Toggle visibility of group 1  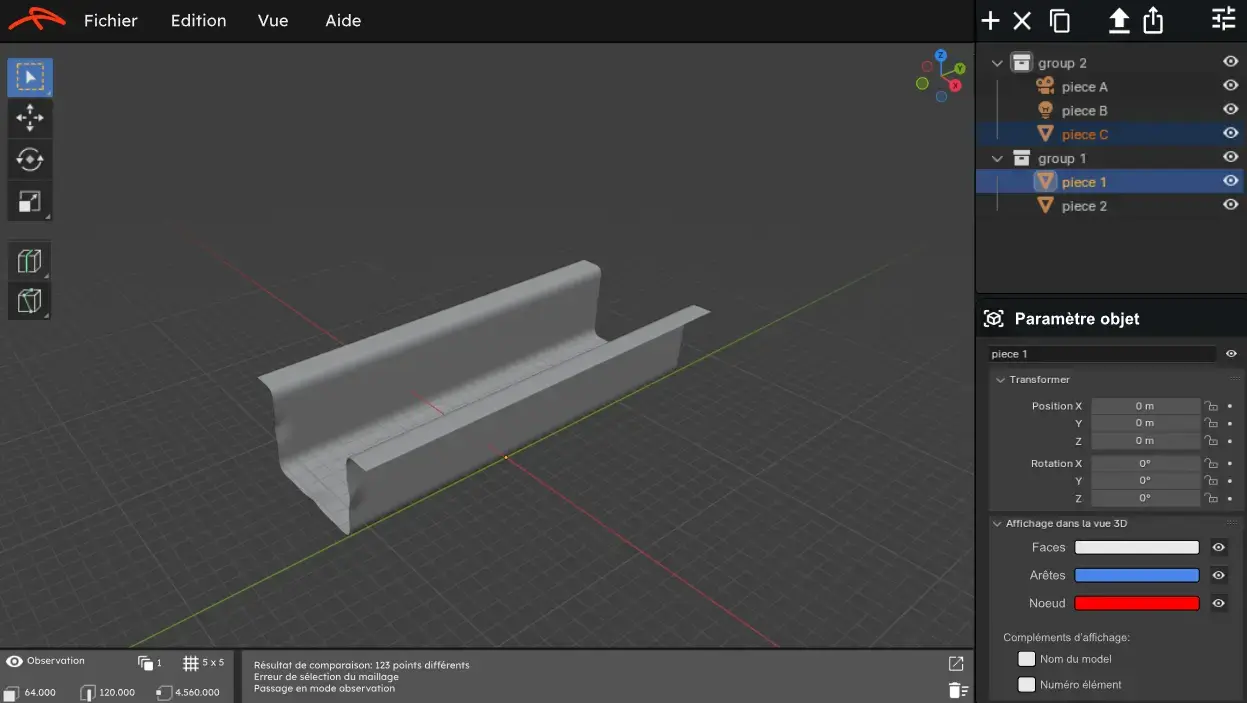coord(1231,157)
